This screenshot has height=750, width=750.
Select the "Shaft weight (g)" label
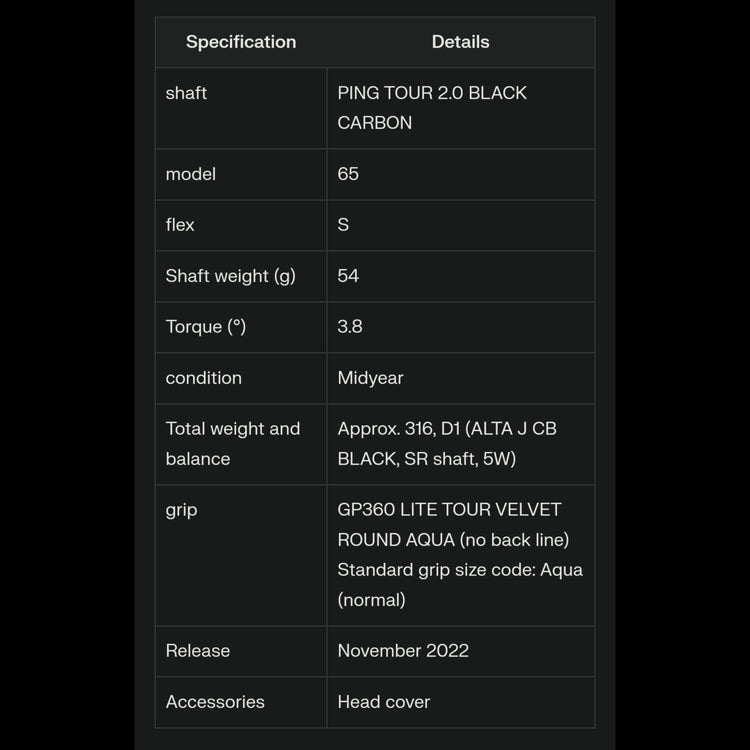pos(231,276)
